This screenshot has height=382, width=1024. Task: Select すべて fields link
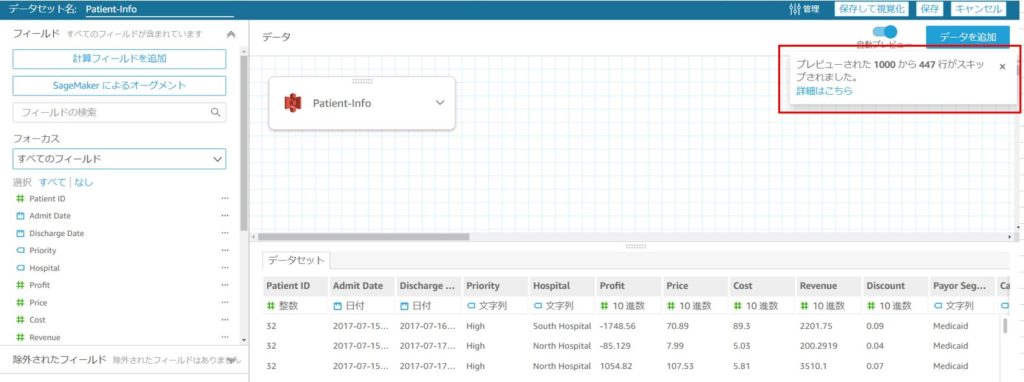click(x=52, y=182)
